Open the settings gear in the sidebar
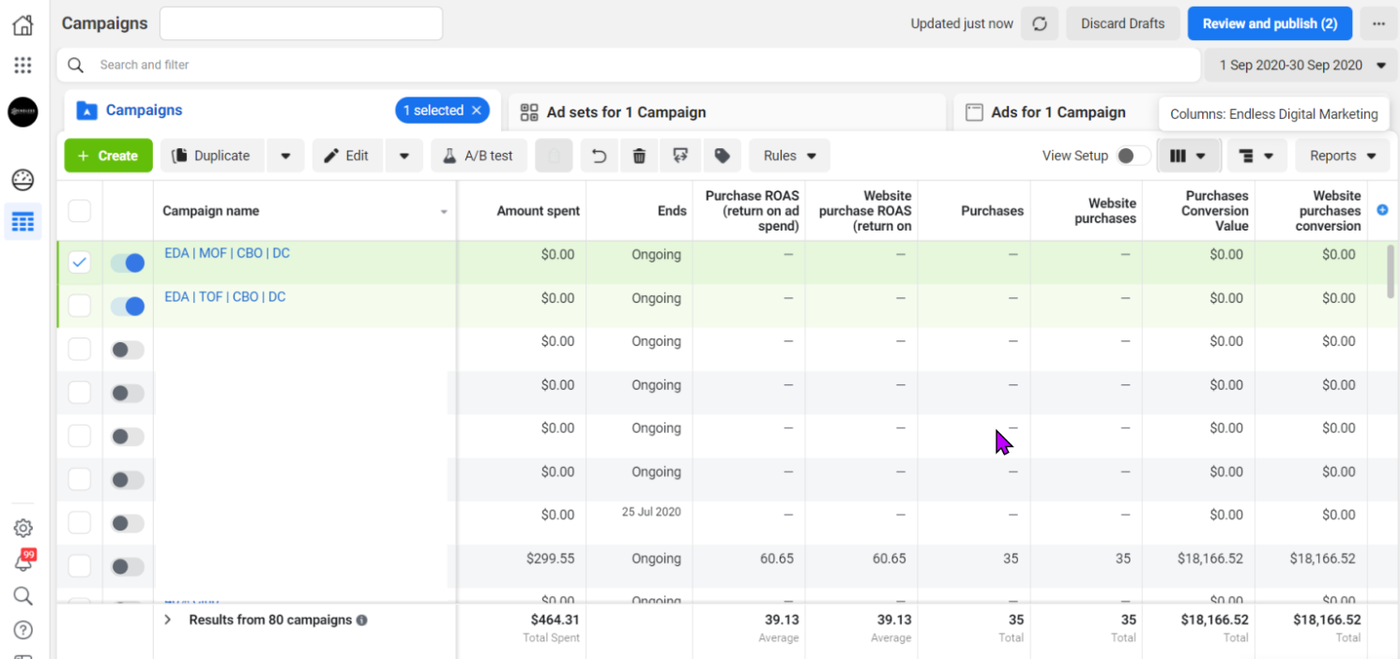 click(22, 528)
